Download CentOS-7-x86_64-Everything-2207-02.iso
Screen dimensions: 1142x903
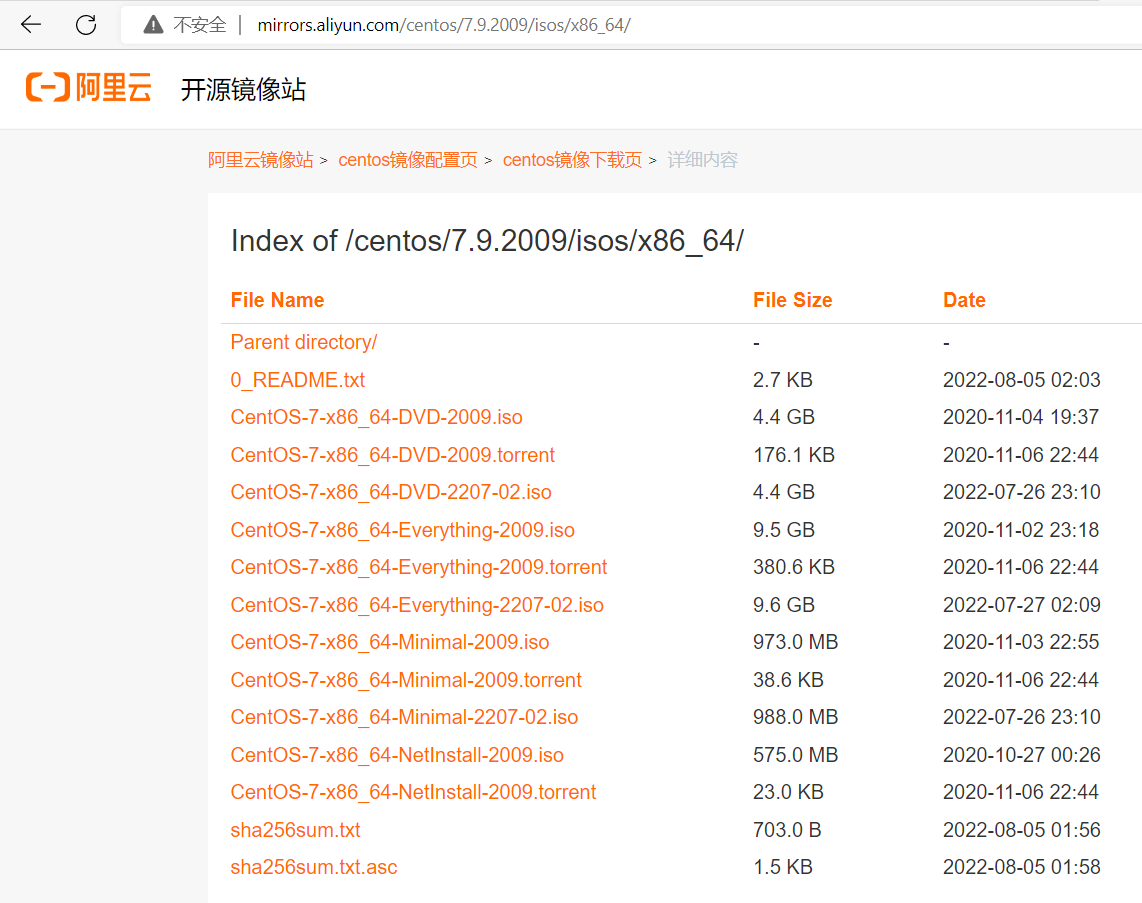(417, 605)
